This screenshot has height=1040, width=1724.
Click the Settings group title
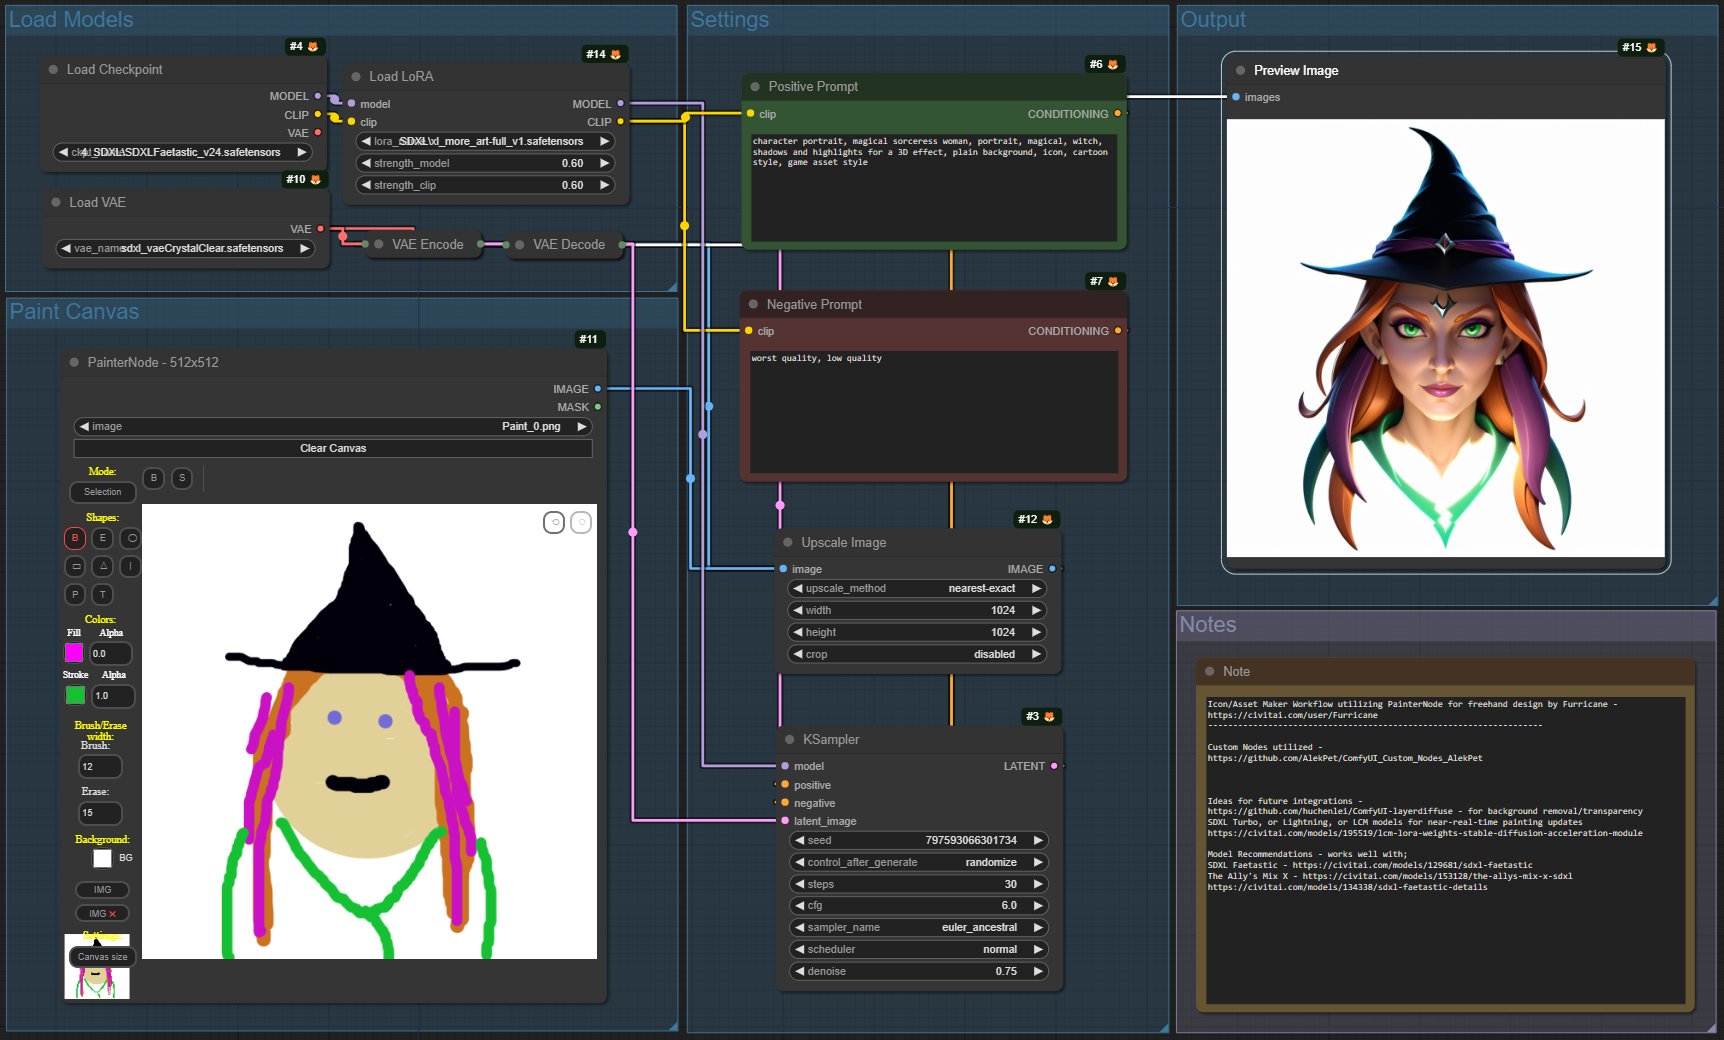(x=729, y=20)
